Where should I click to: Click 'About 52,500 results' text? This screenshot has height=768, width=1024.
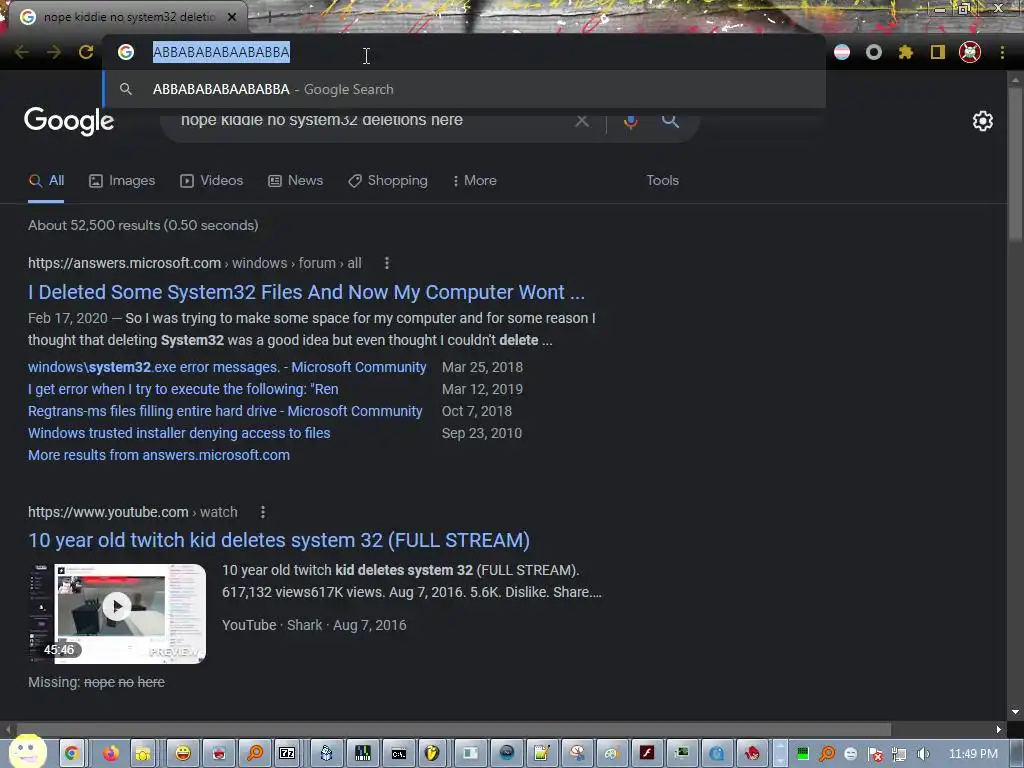tap(143, 225)
